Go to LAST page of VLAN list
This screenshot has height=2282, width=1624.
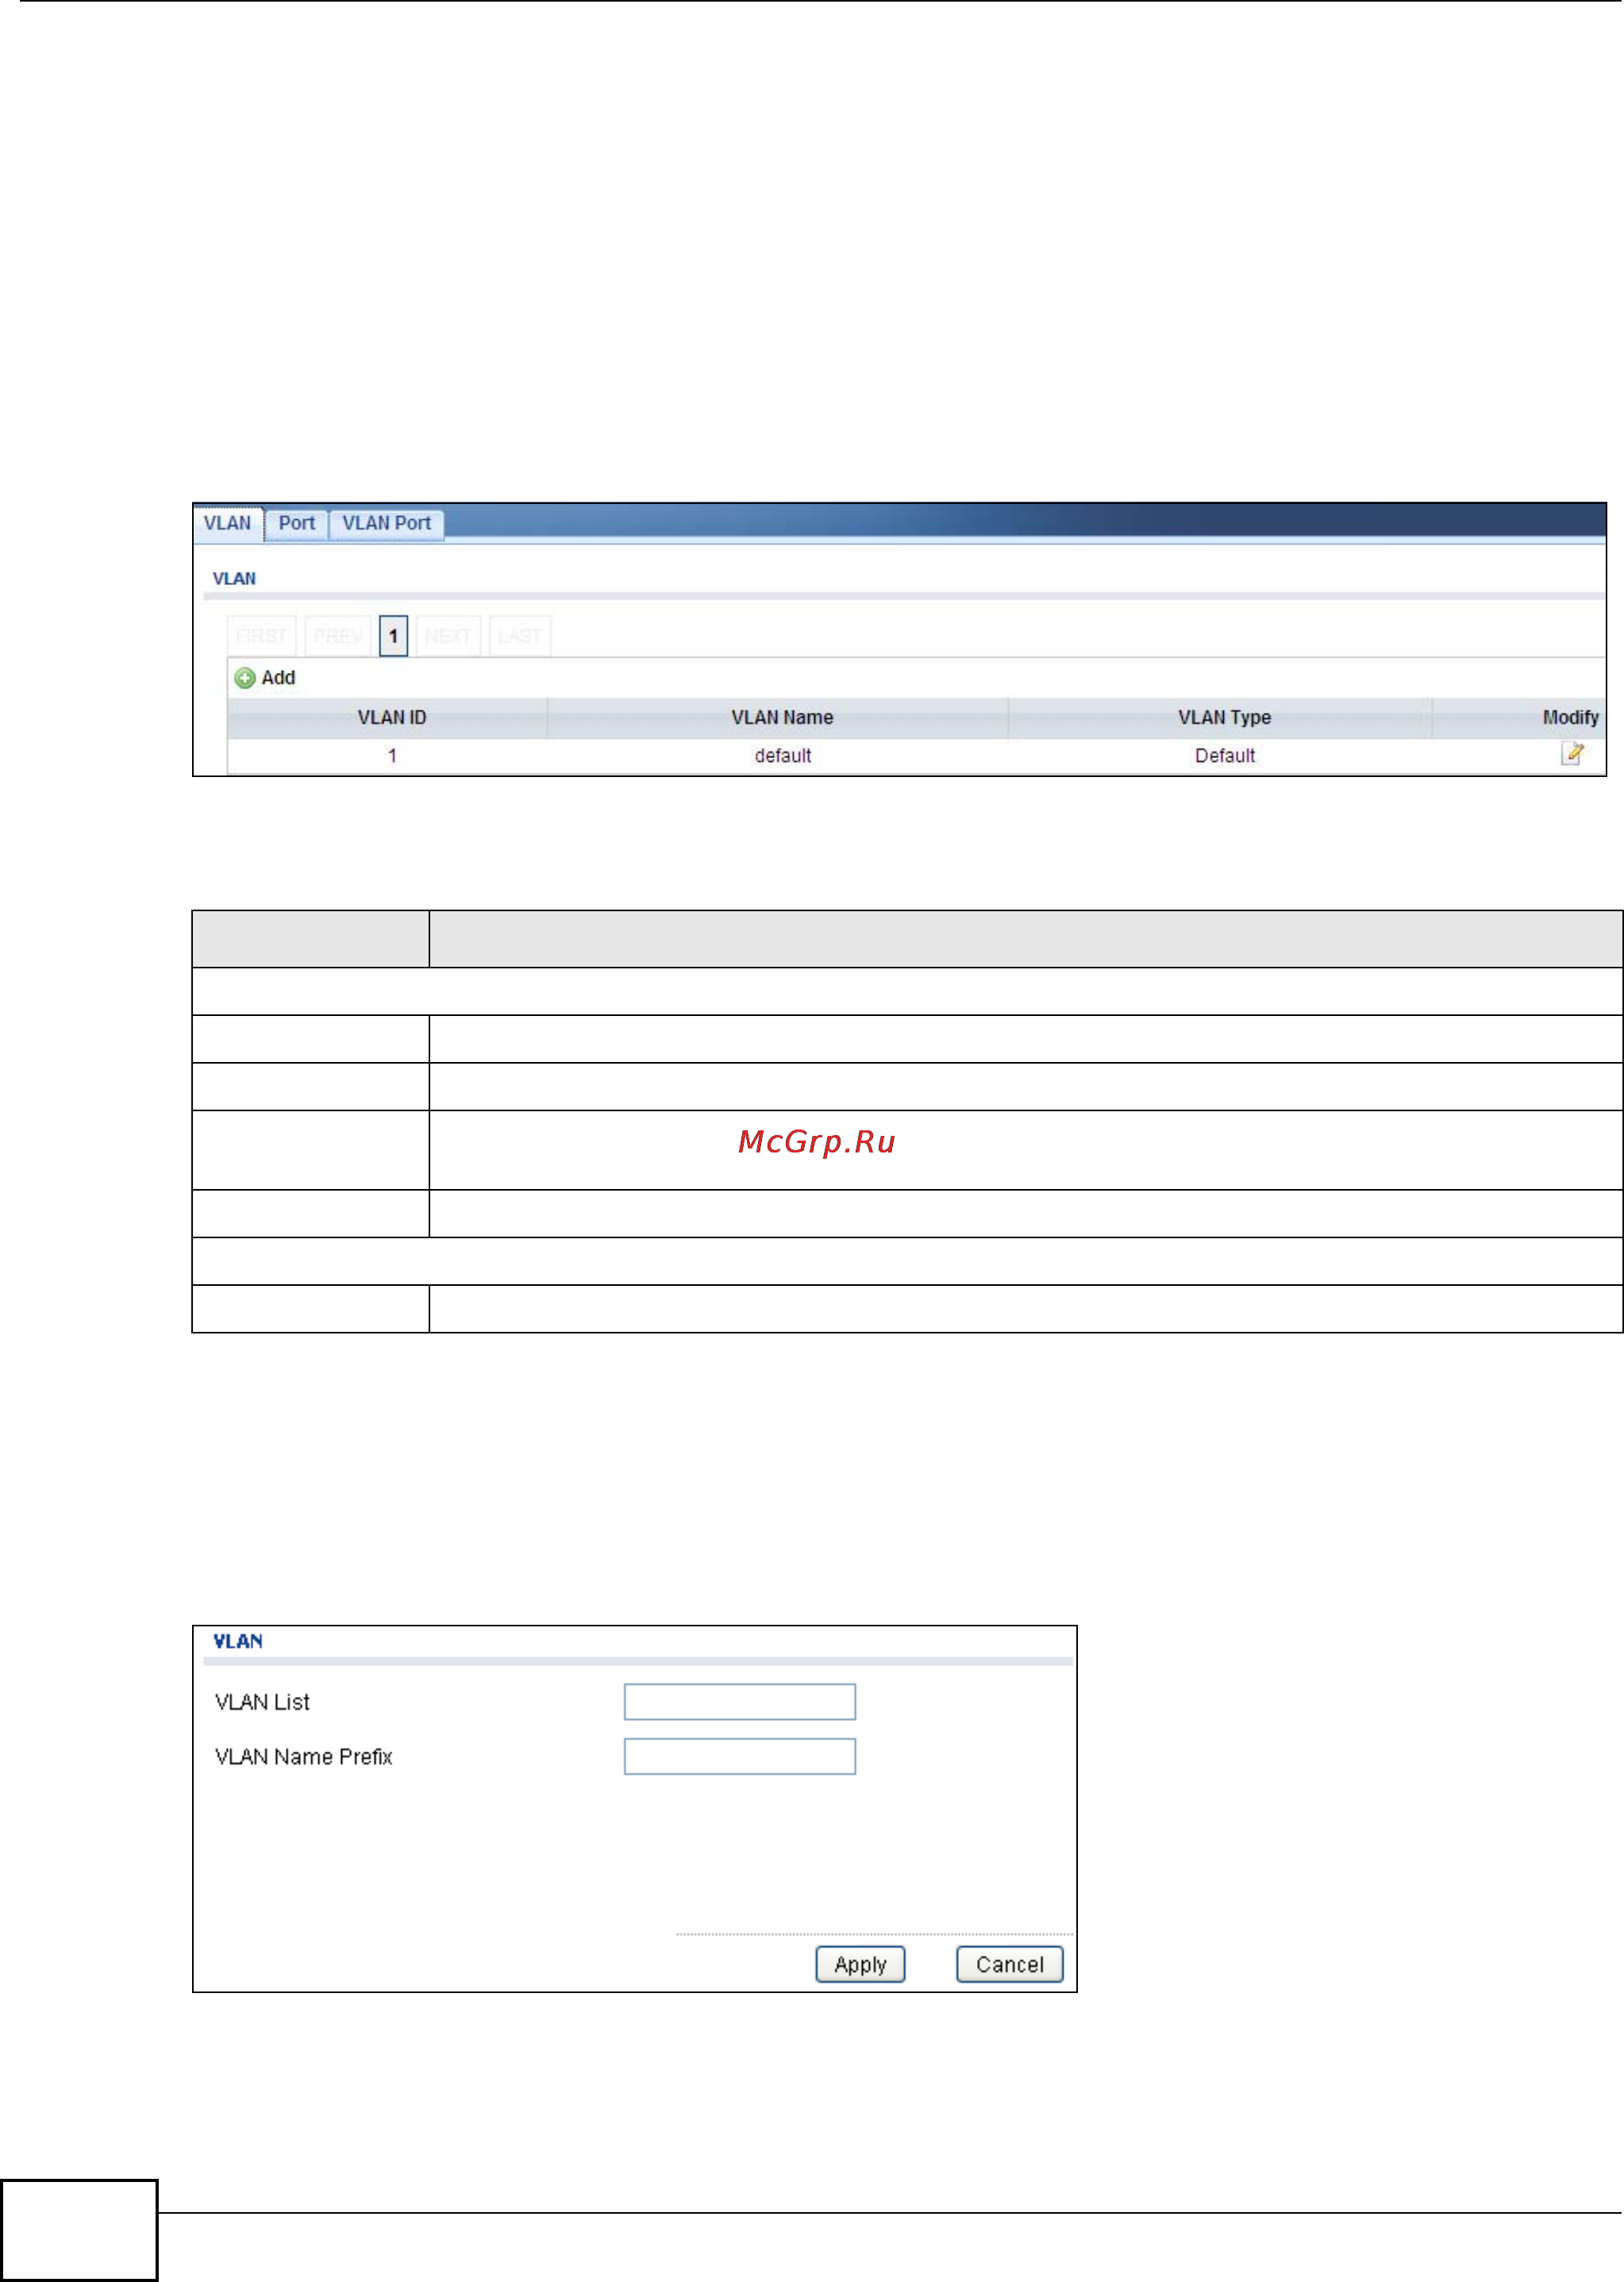(x=520, y=636)
